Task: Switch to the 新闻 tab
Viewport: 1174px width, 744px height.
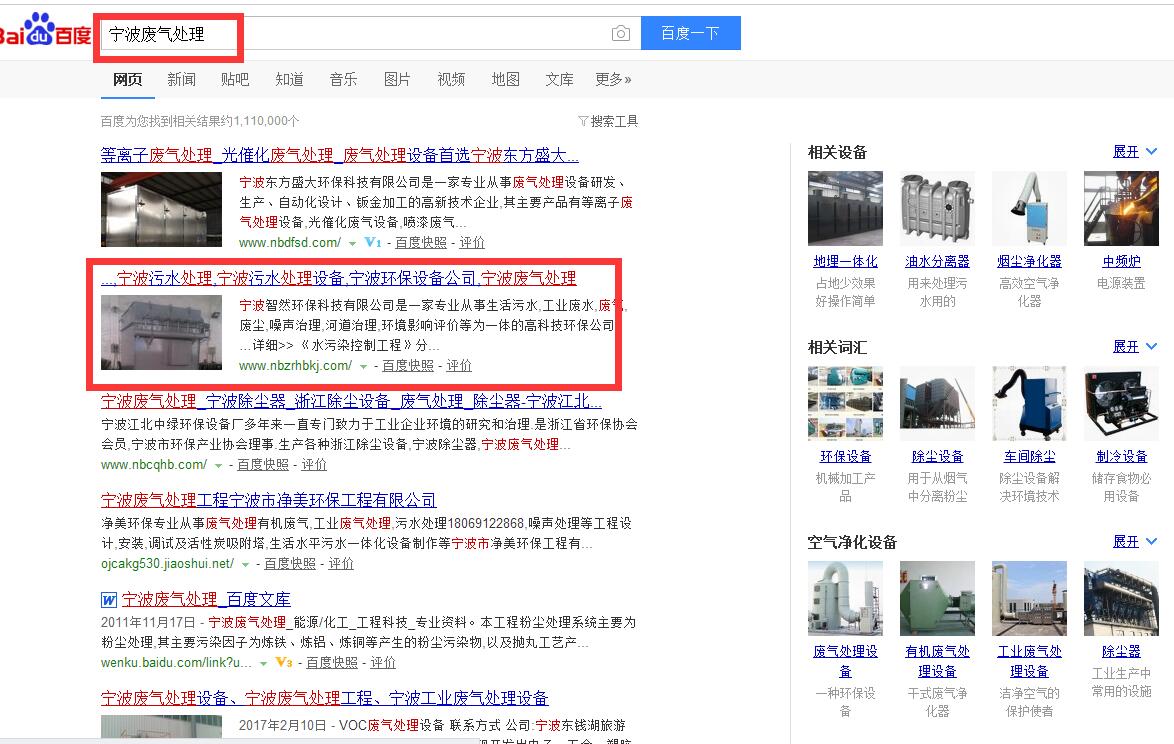Action: [x=181, y=79]
